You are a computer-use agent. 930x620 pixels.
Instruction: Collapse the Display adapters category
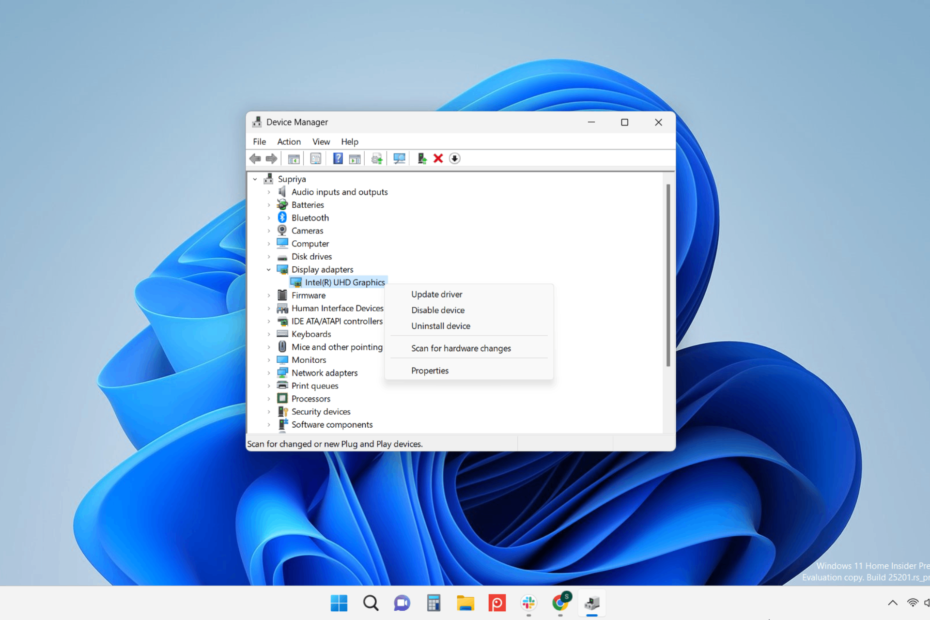269,270
